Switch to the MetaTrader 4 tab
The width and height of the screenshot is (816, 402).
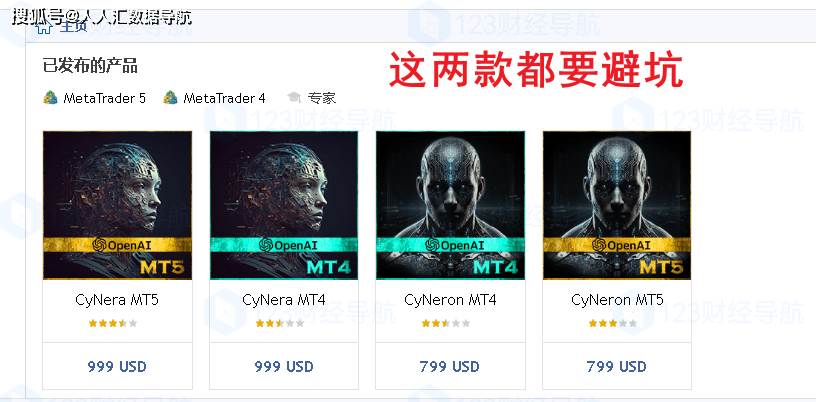pos(214,97)
